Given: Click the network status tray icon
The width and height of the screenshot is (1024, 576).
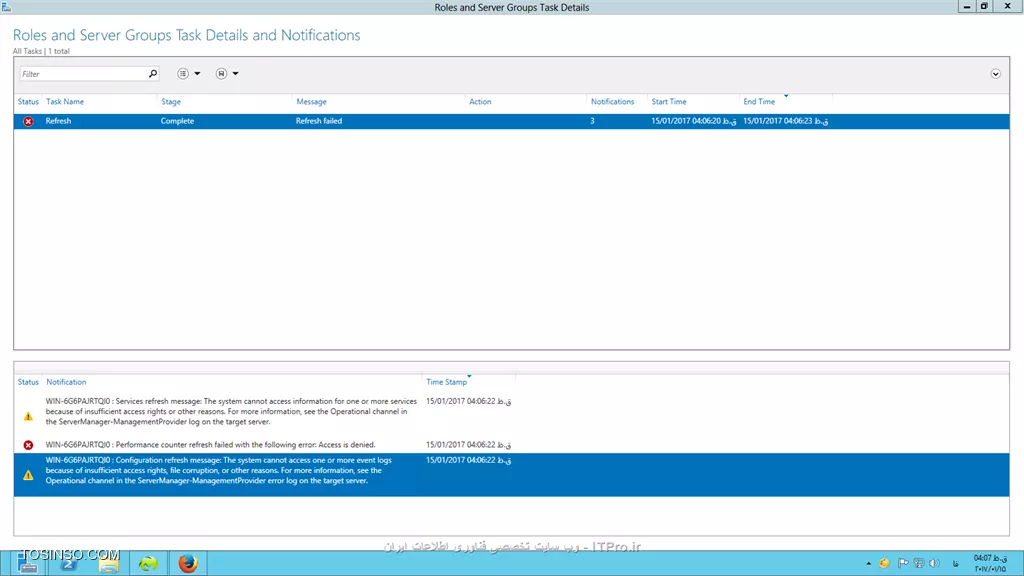Looking at the screenshot, I should tap(919, 563).
